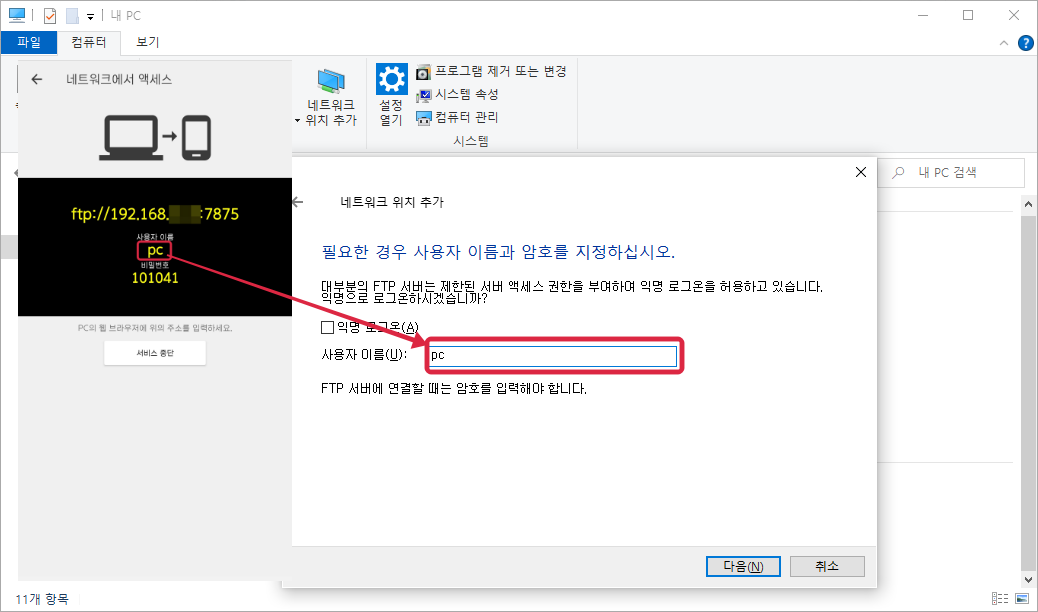Open the 네트워크 위치 추가 dropdown arrow
1038x612 pixels.
click(298, 121)
